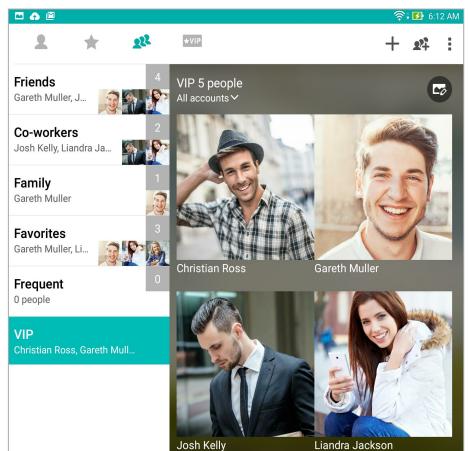Screen dimensions: 468x451
Task: Open the Co-workers group
Action: [x=89, y=140]
